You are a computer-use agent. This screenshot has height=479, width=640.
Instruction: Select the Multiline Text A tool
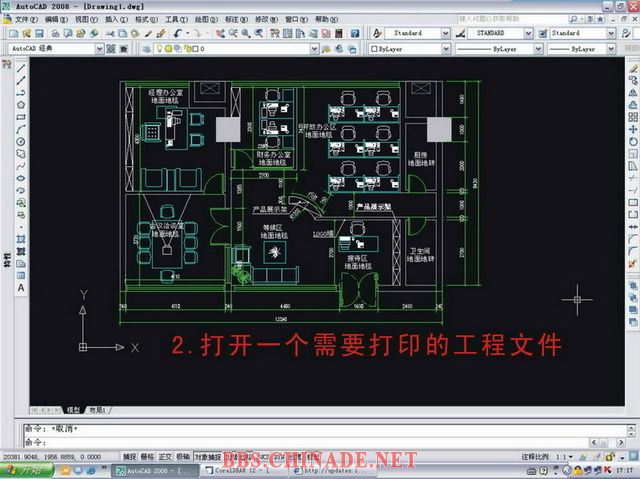tap(21, 288)
